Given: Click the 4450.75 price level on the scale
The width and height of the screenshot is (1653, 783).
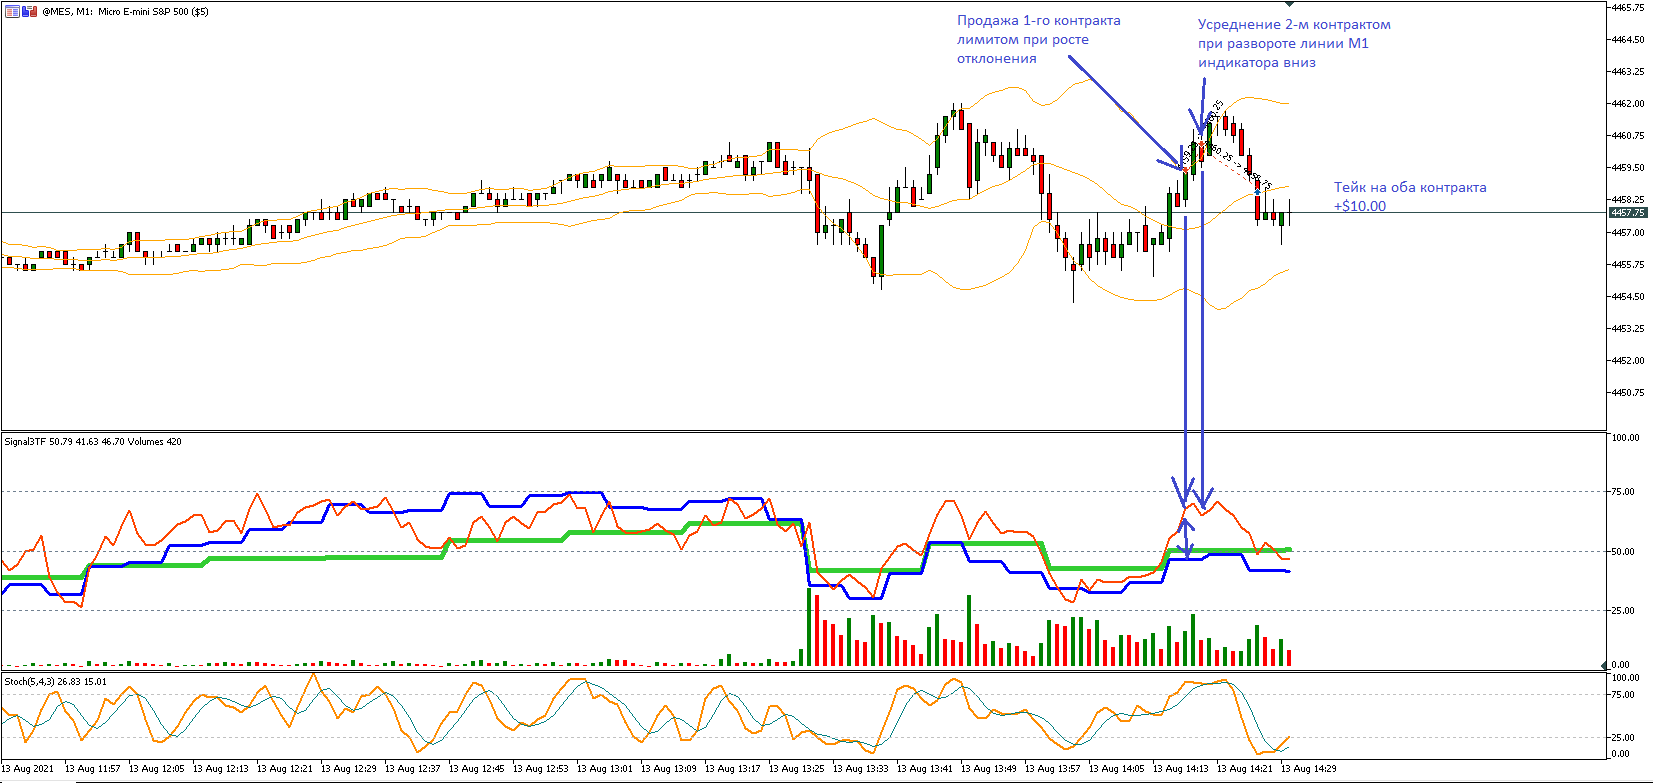Looking at the screenshot, I should pyautogui.click(x=1628, y=392).
